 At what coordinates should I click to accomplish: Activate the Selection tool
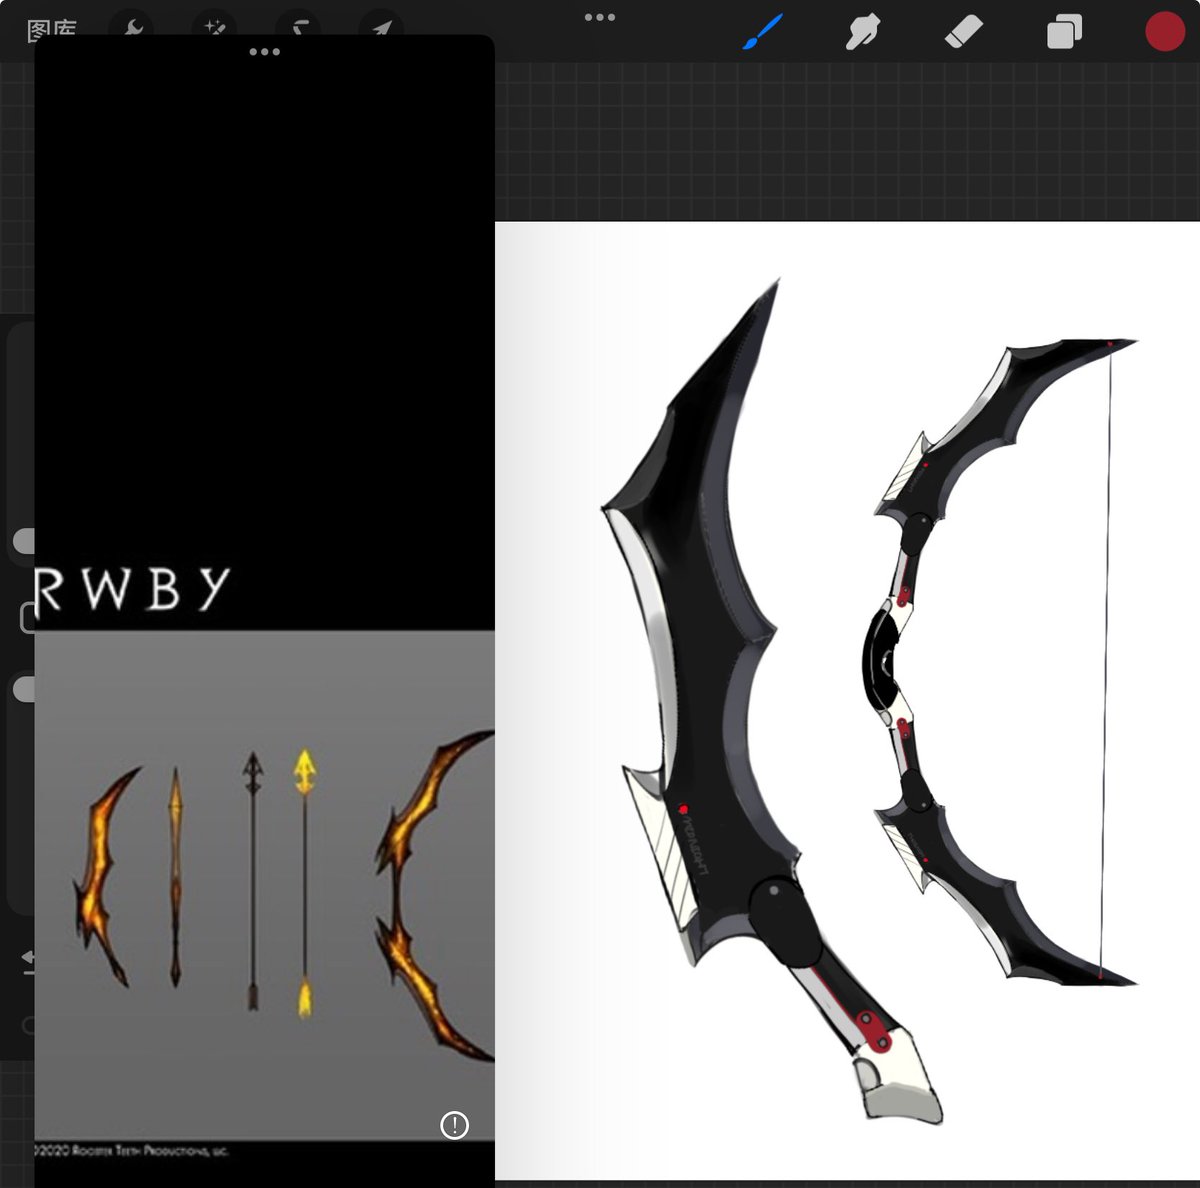tap(300, 30)
